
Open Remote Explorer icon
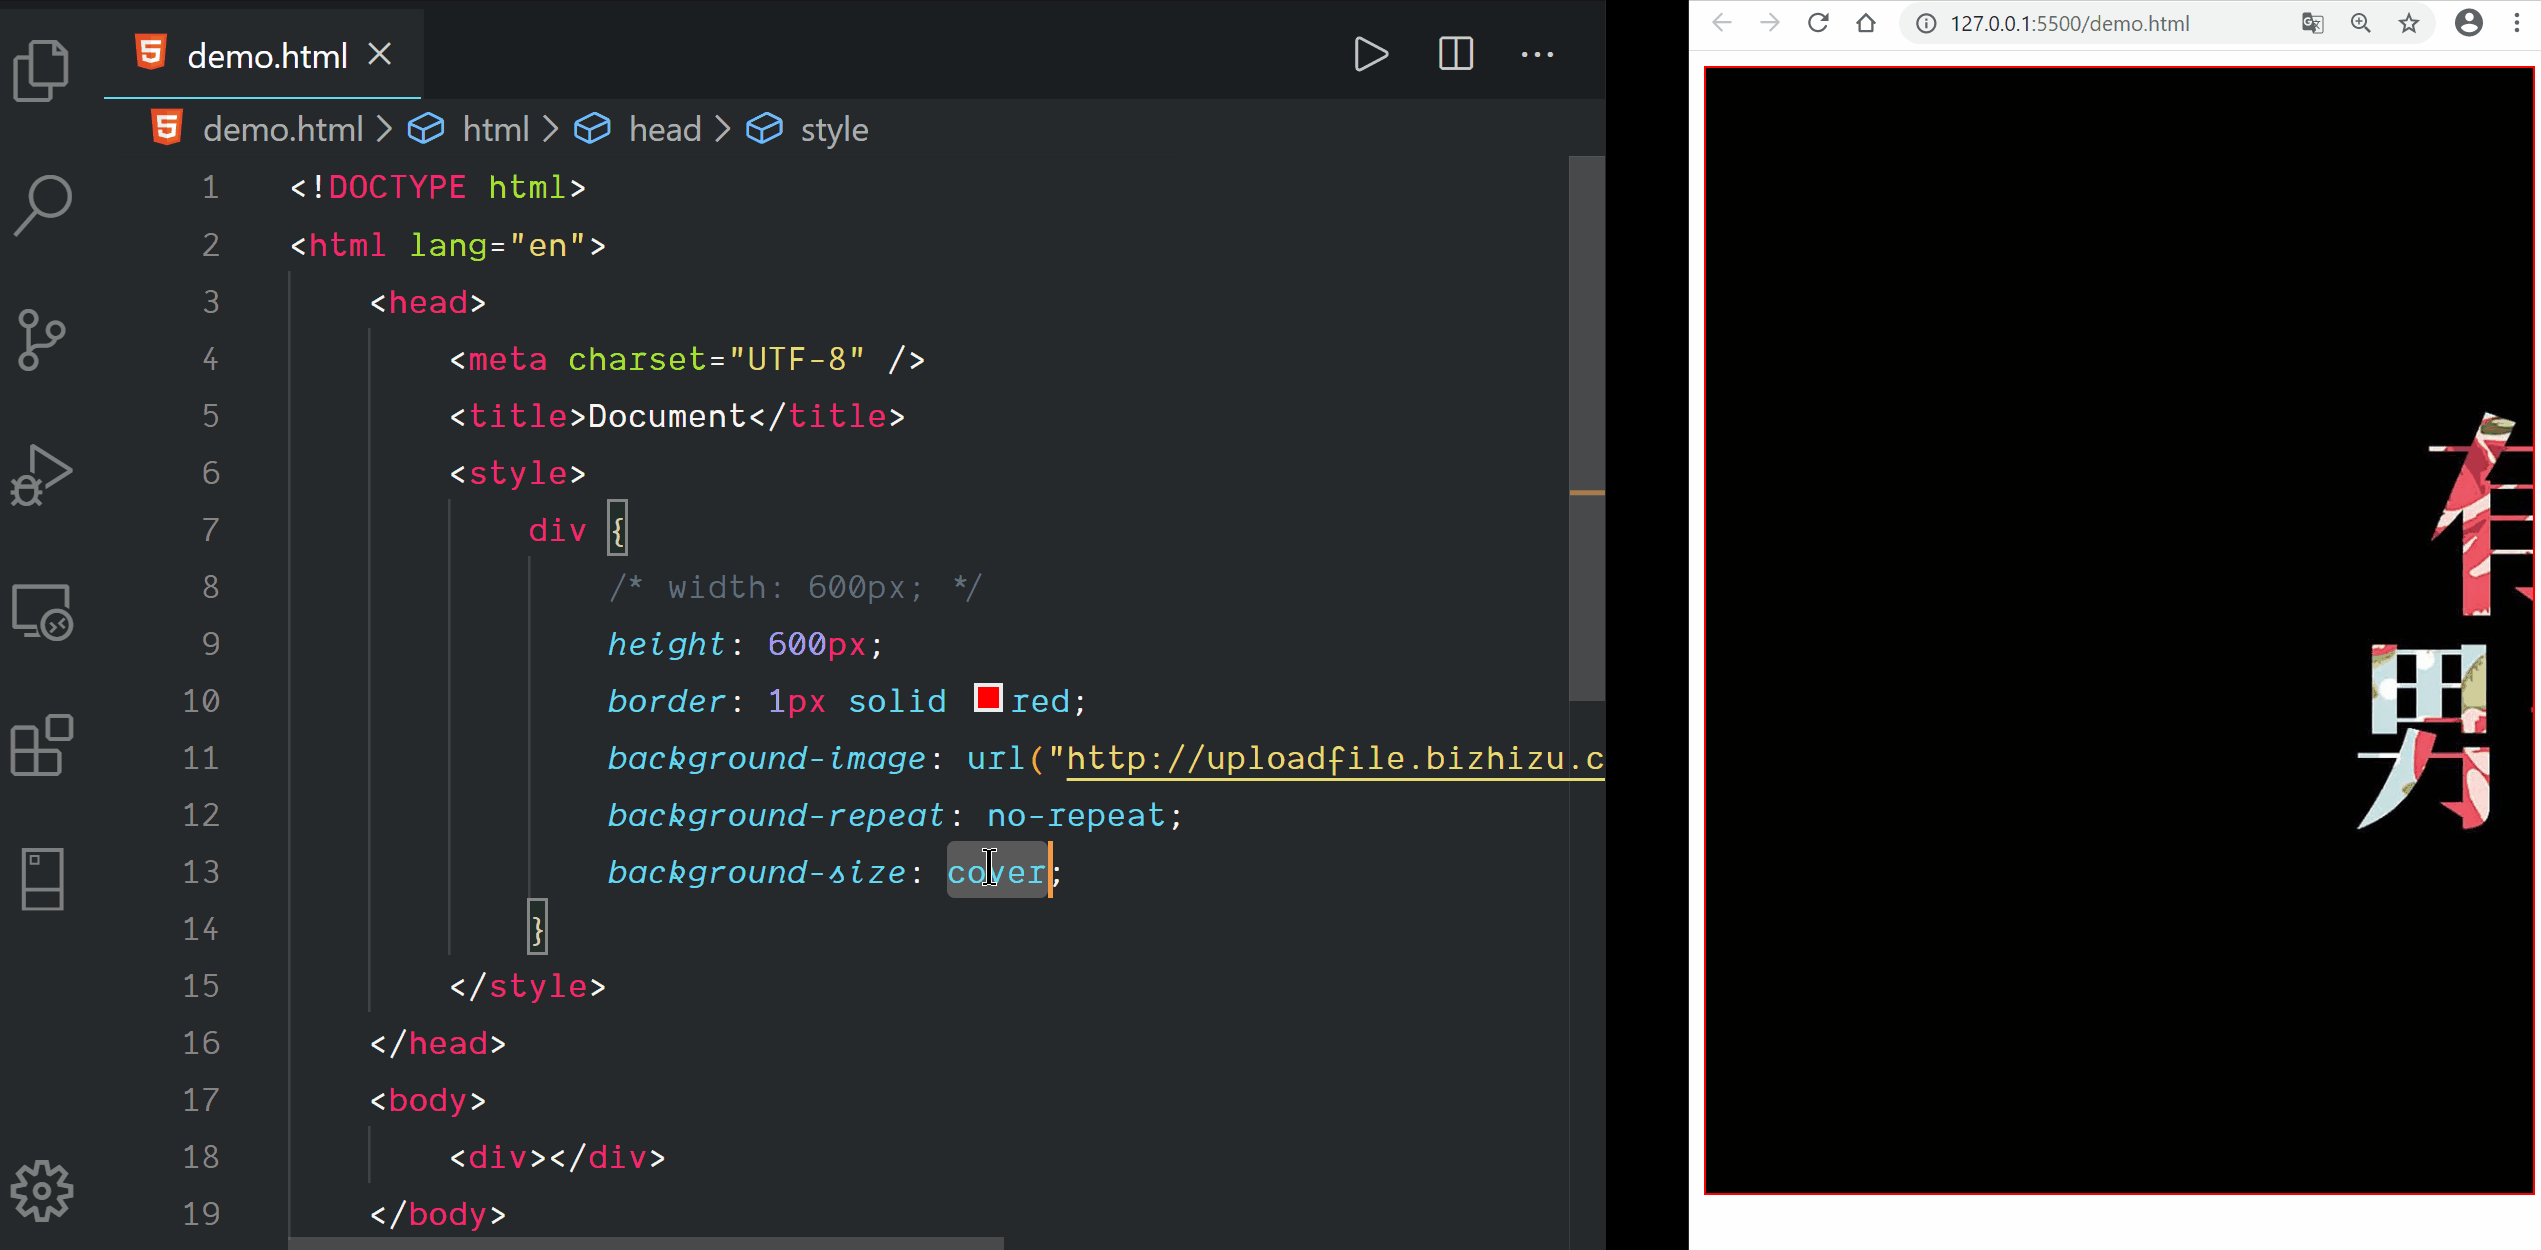click(x=41, y=610)
